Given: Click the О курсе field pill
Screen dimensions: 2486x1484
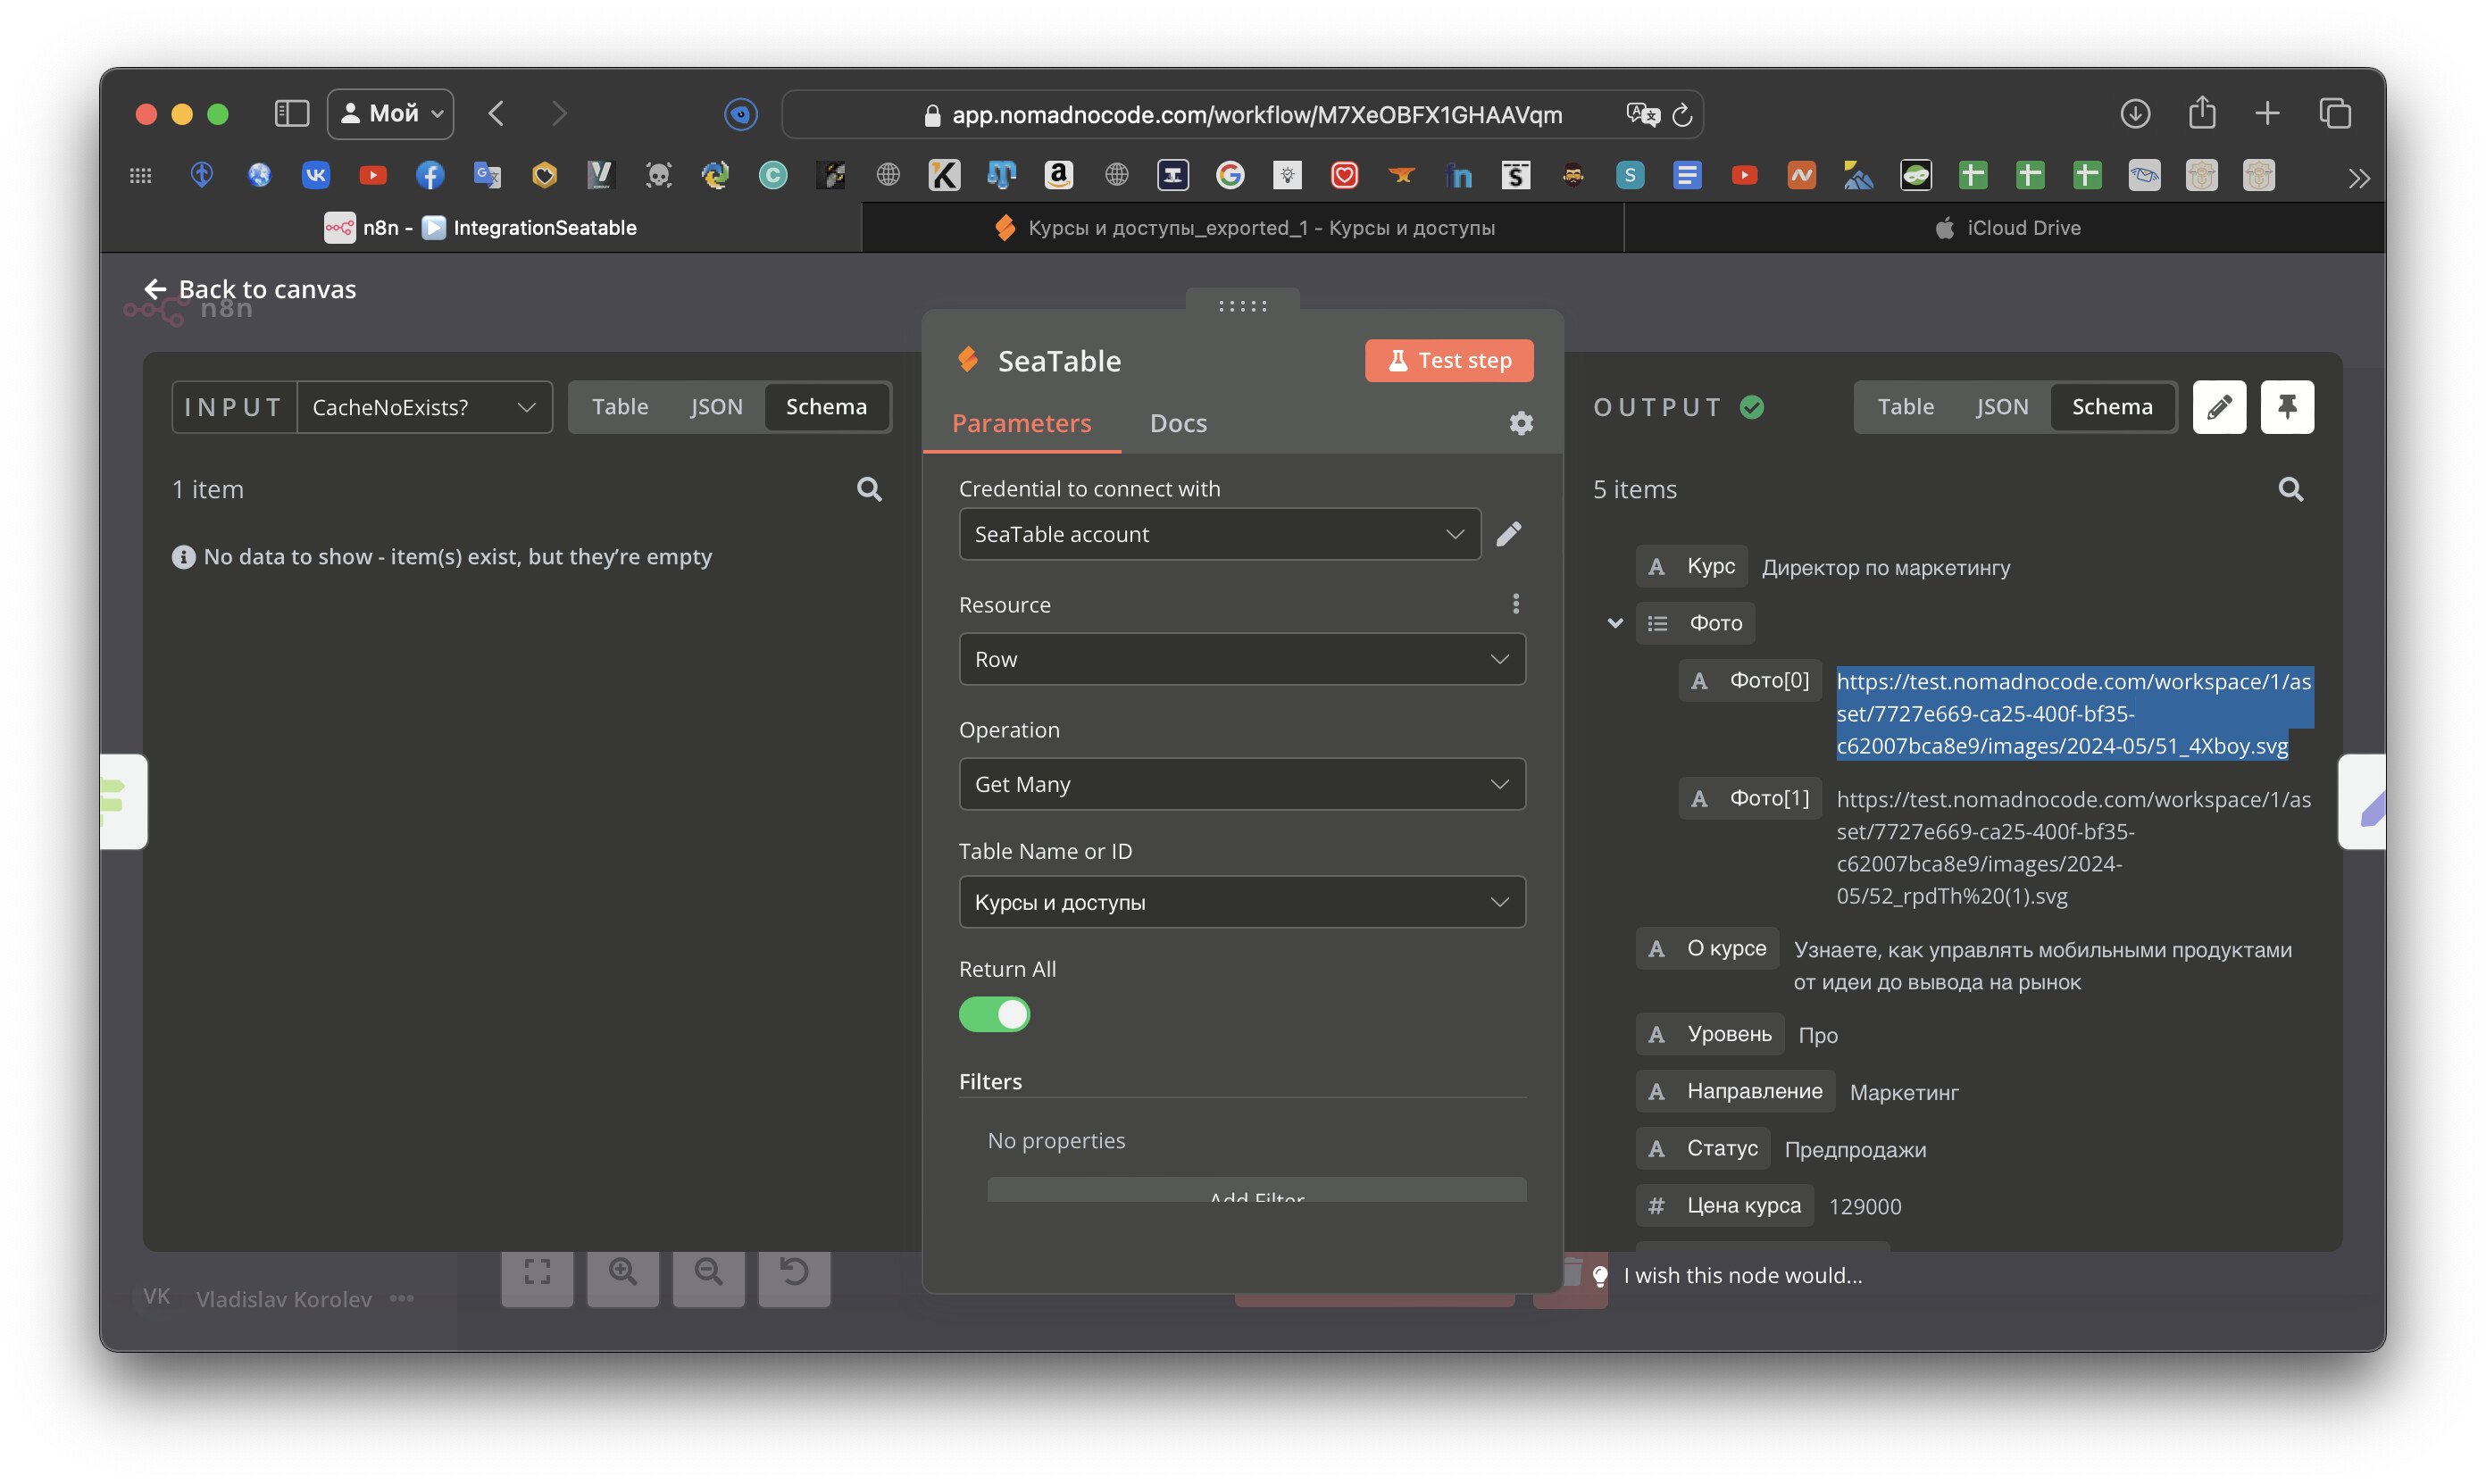Looking at the screenshot, I should pos(1707,949).
